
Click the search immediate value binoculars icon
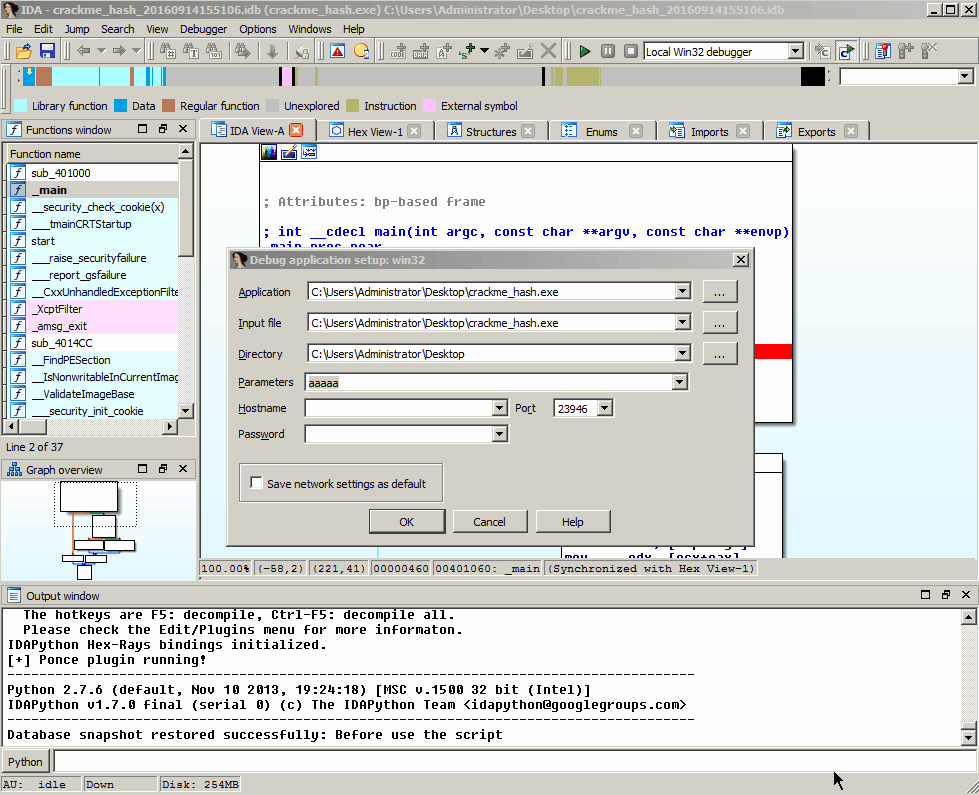[167, 51]
